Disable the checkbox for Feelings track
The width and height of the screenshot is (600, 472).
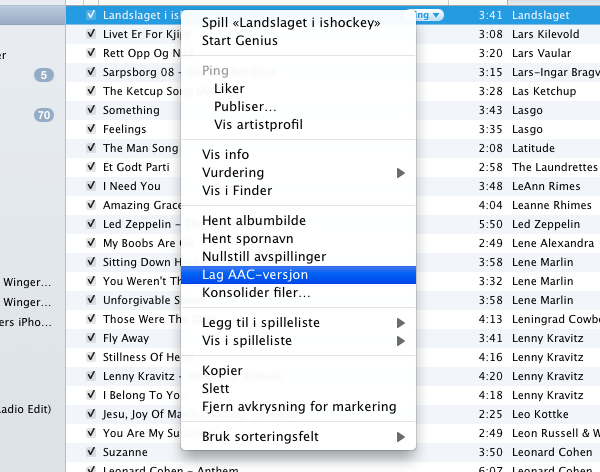click(92, 129)
